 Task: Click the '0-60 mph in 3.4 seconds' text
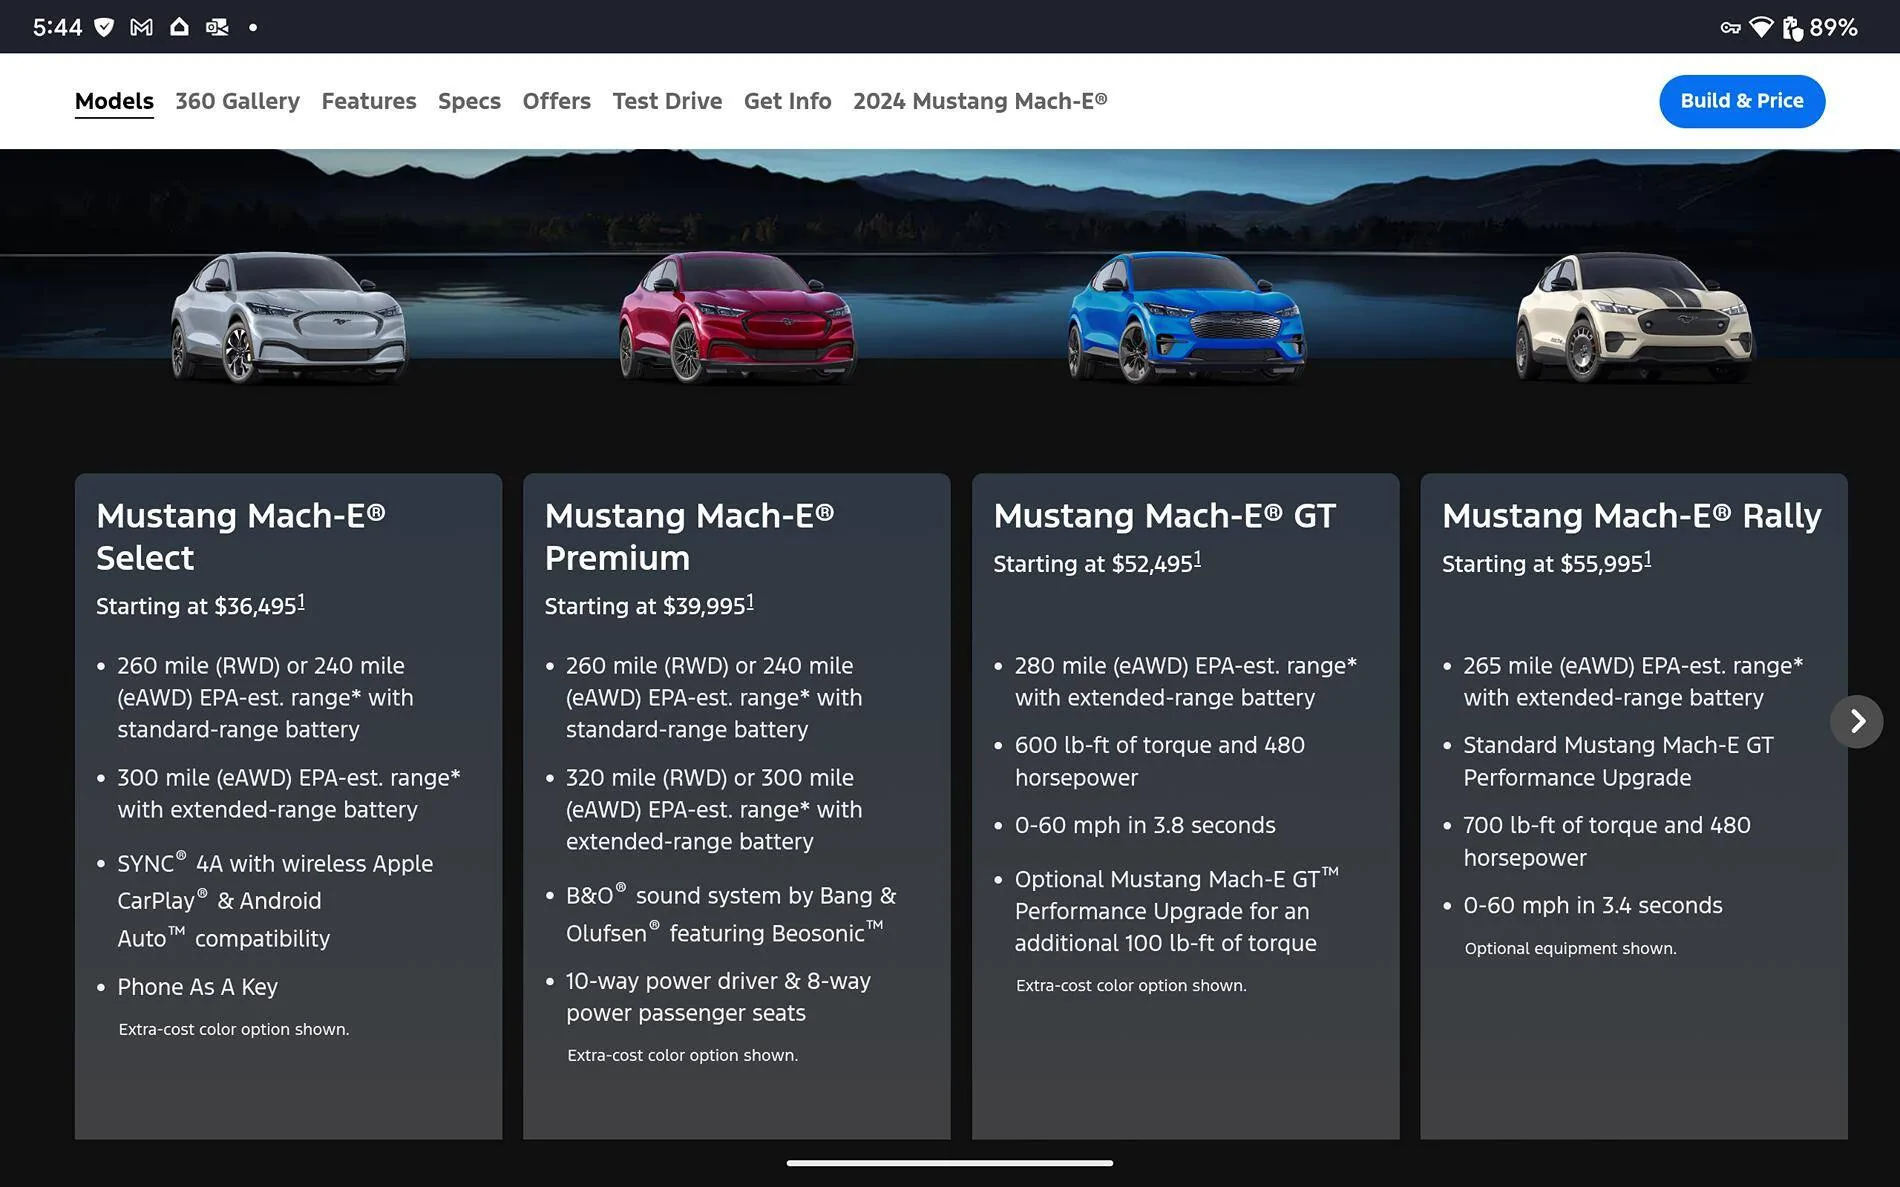[x=1593, y=905]
